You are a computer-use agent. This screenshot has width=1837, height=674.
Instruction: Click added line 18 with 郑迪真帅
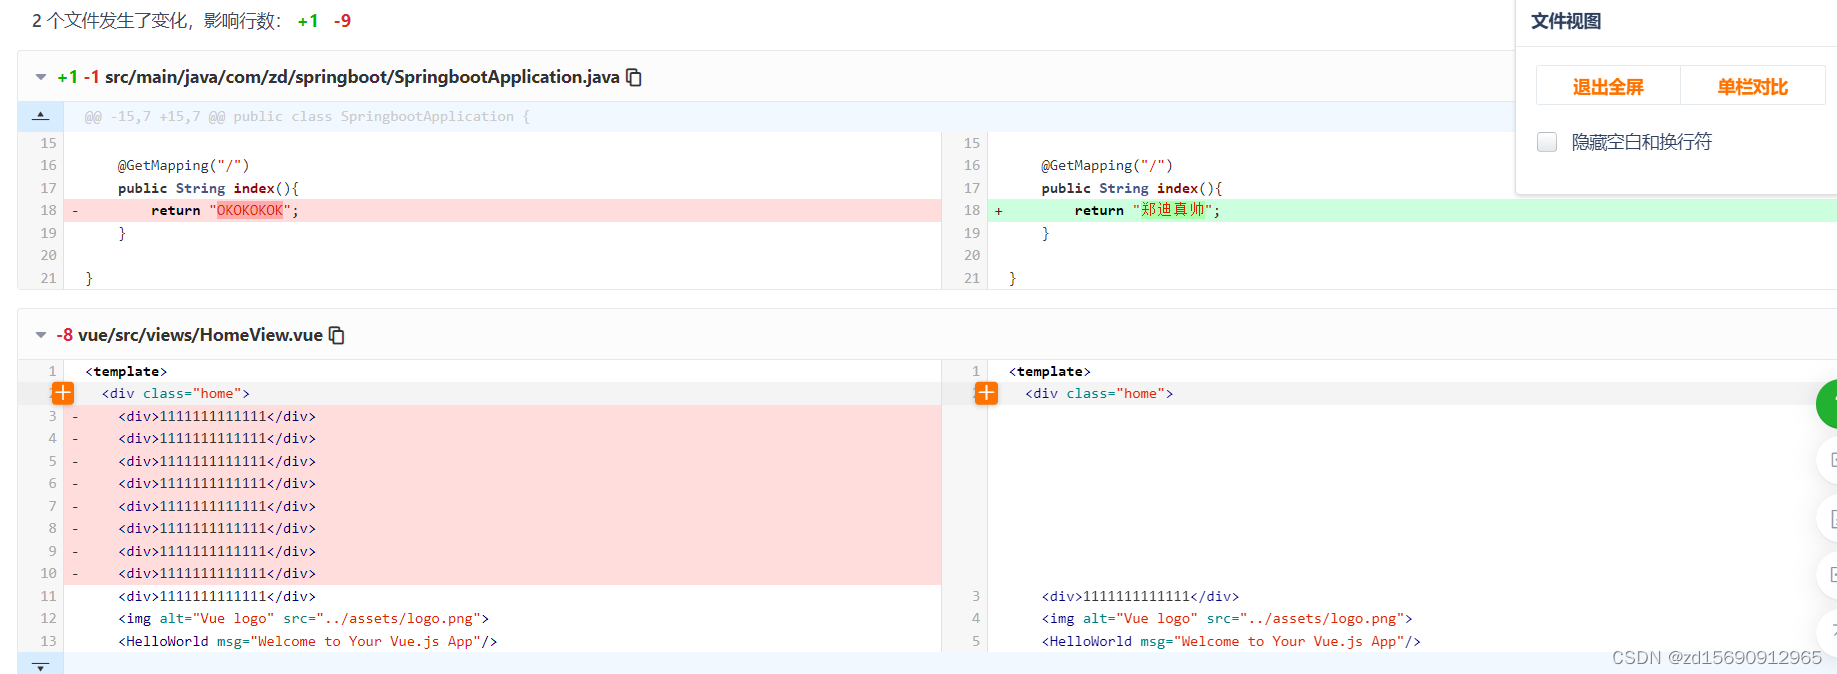click(1412, 210)
